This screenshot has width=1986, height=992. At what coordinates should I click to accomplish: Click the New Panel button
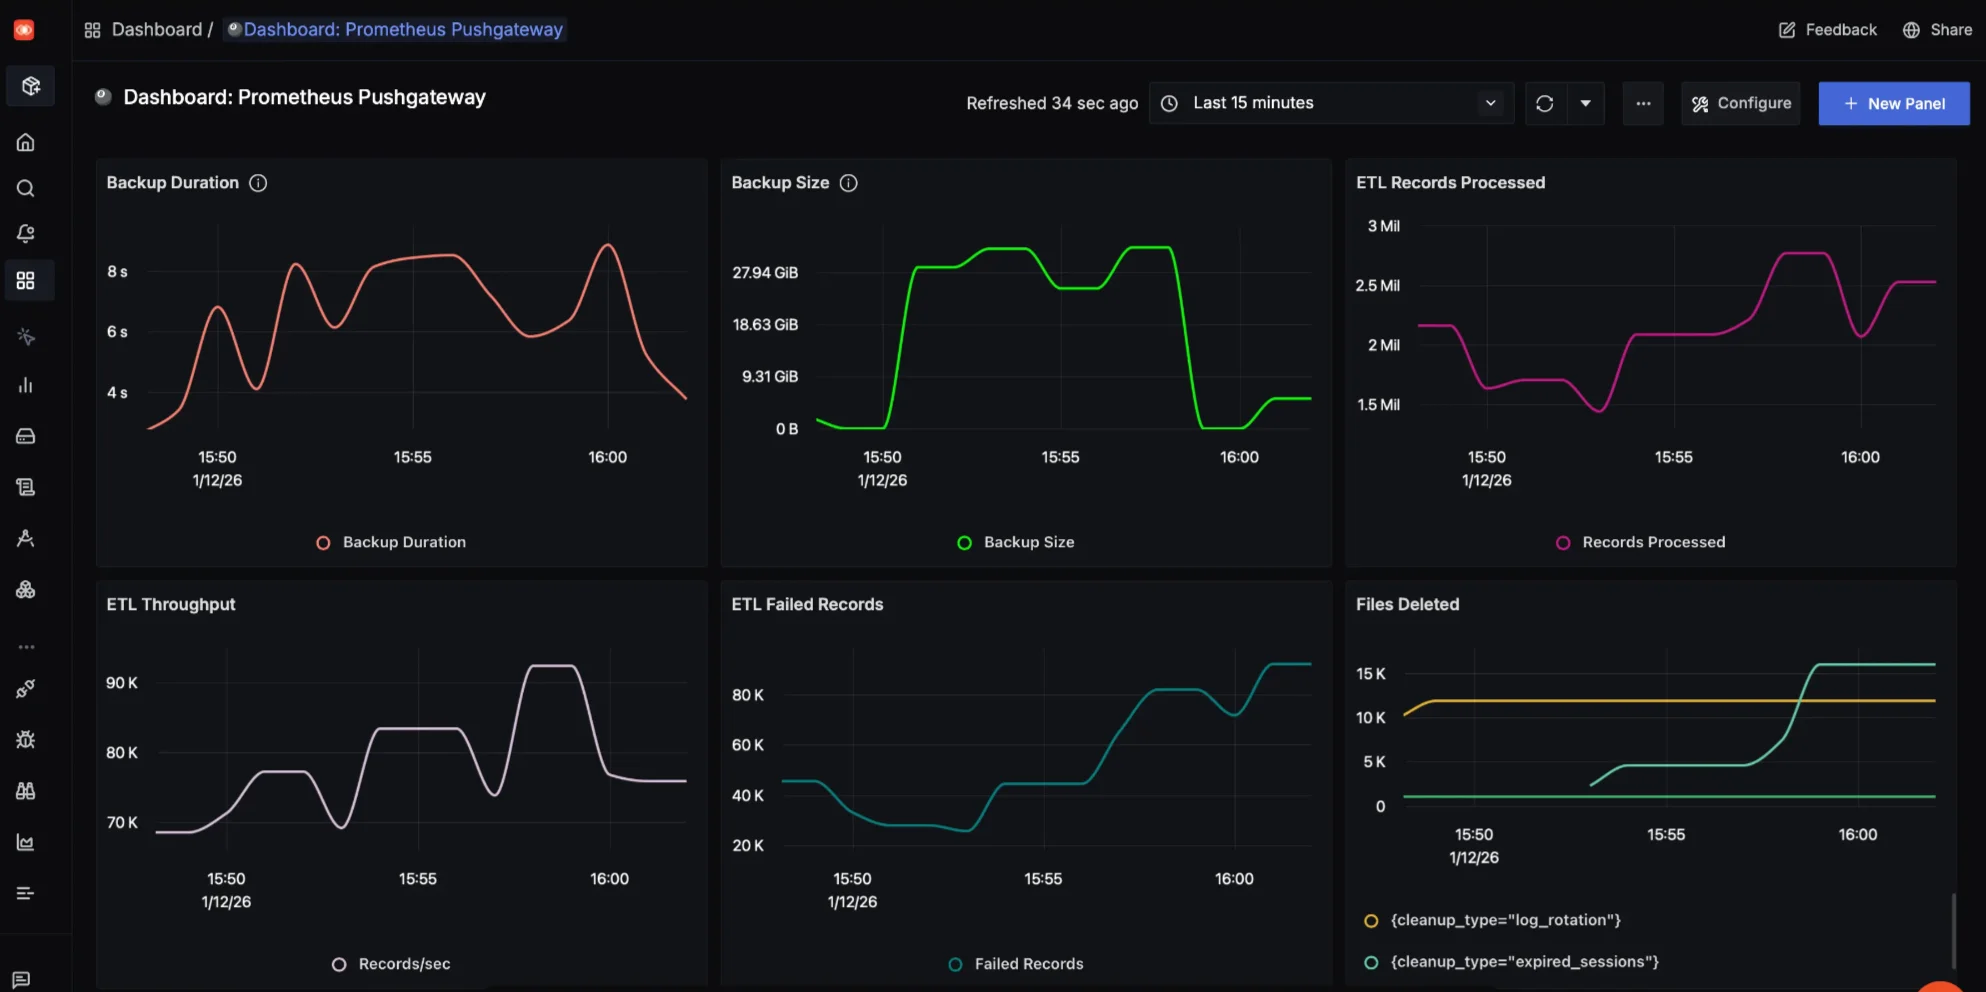click(1893, 103)
